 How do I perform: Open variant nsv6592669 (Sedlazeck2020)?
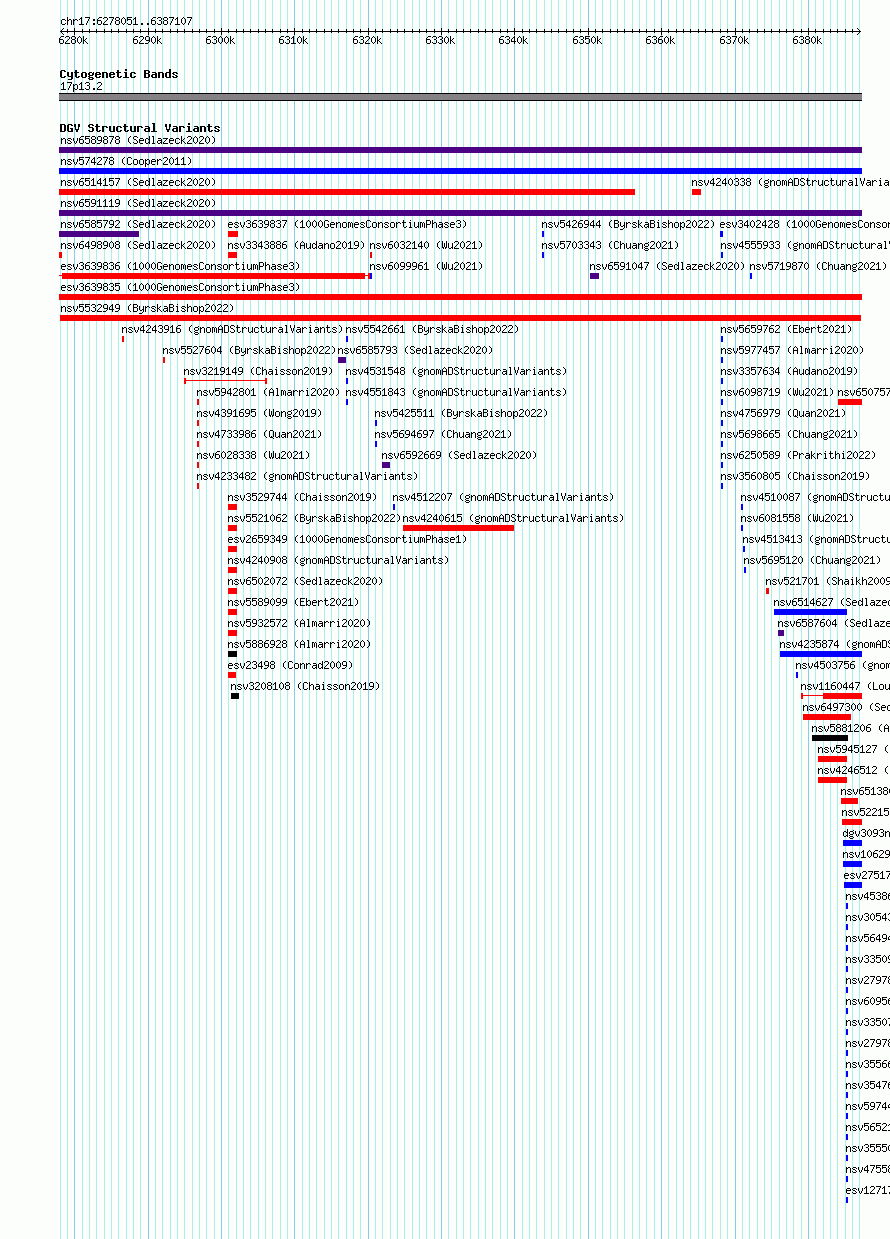(x=459, y=455)
